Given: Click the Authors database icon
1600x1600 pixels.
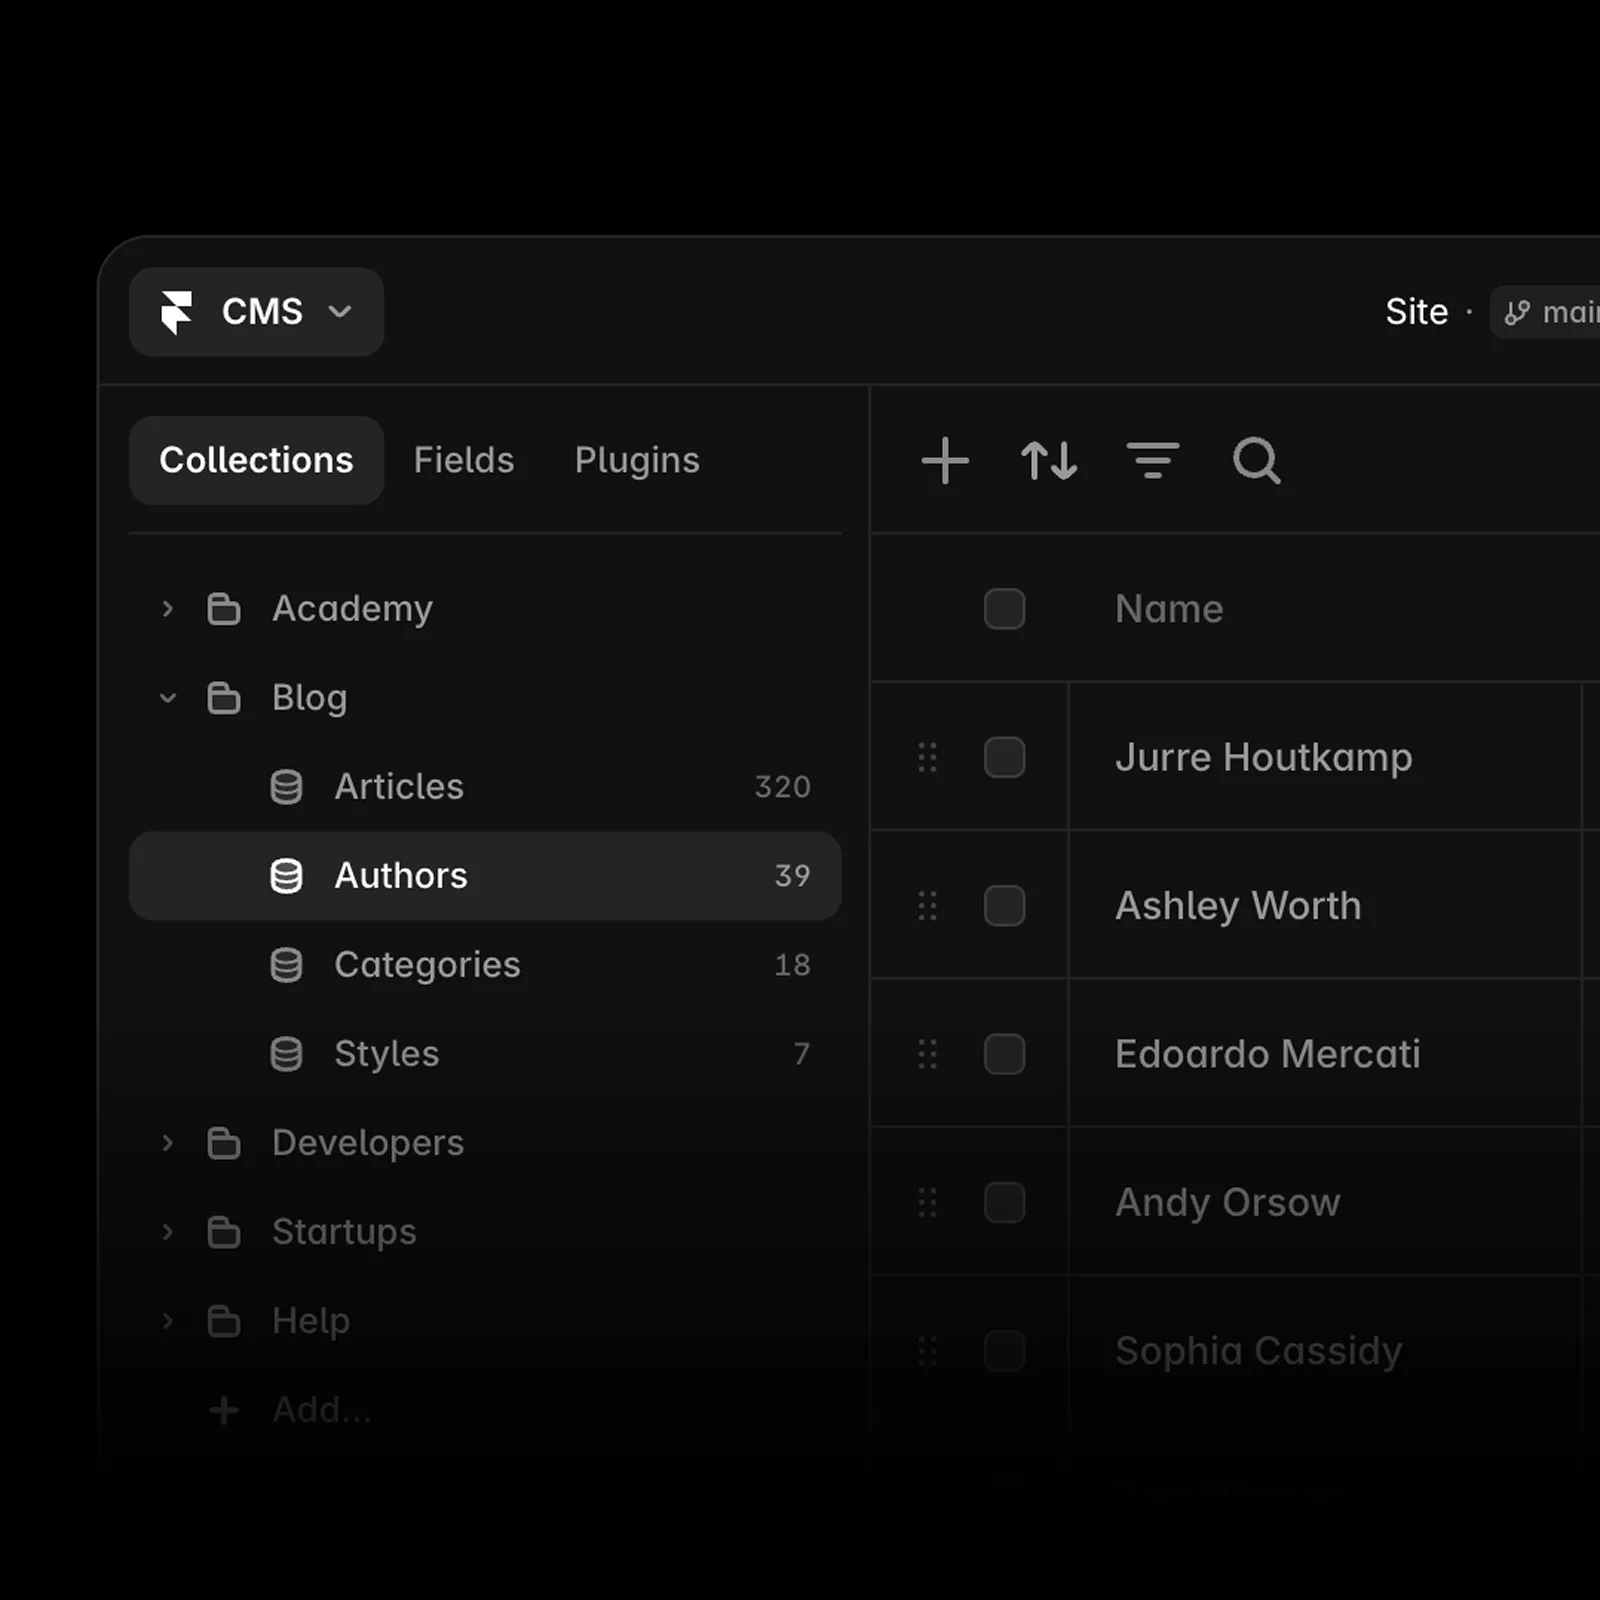Looking at the screenshot, I should click(286, 875).
